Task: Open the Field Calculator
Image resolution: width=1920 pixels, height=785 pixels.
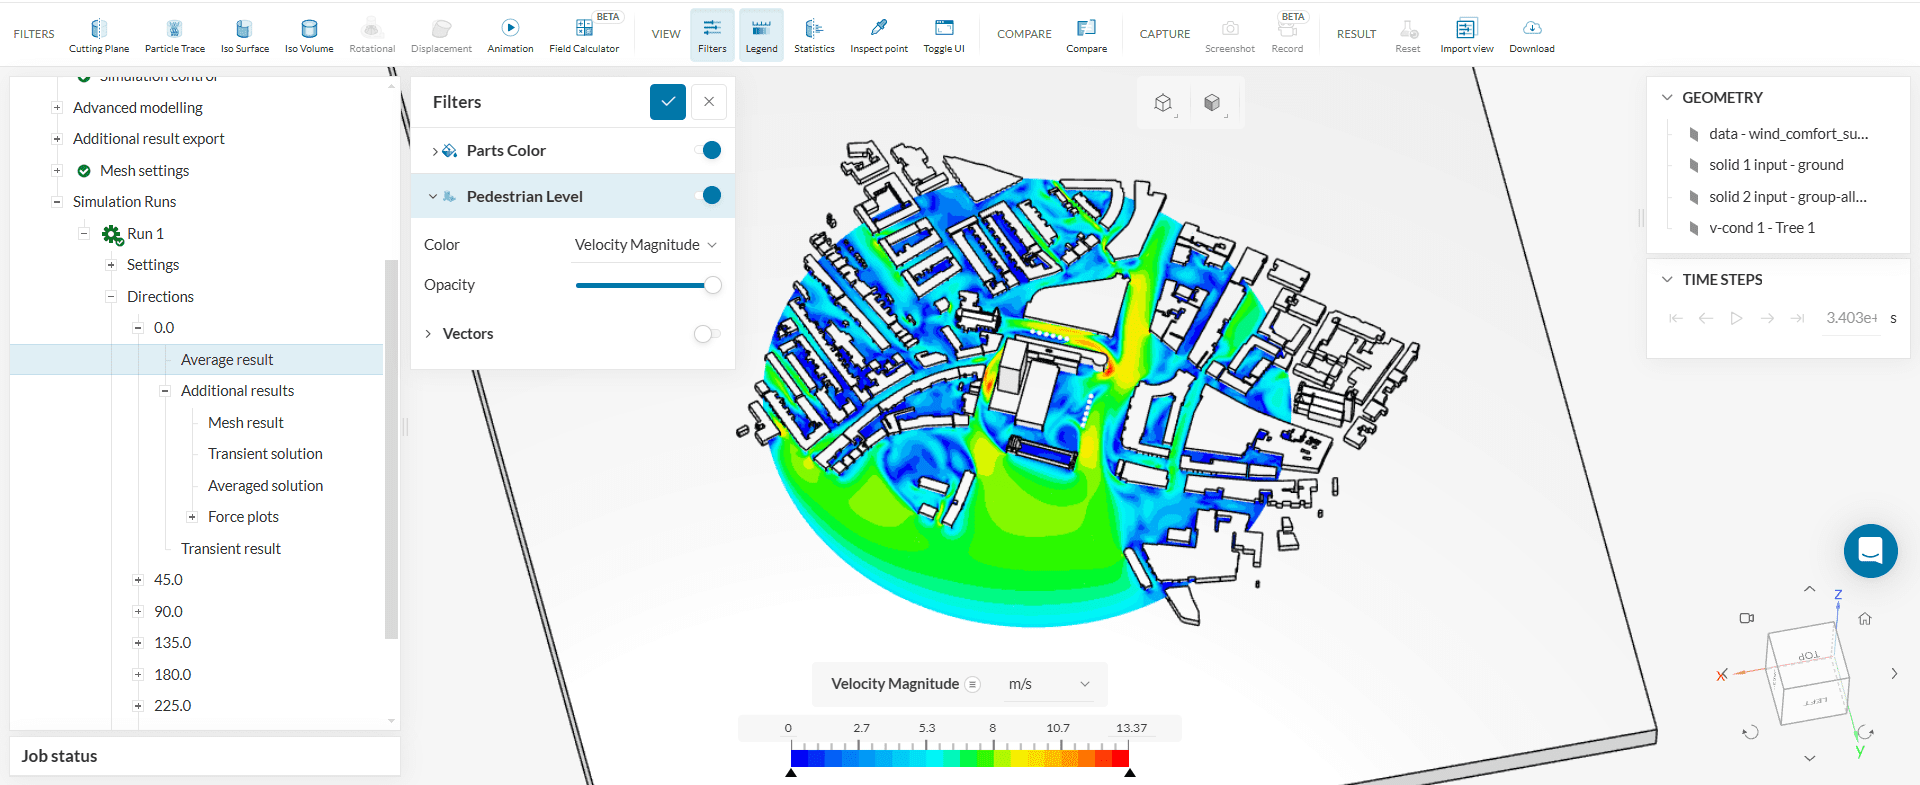Action: (583, 35)
